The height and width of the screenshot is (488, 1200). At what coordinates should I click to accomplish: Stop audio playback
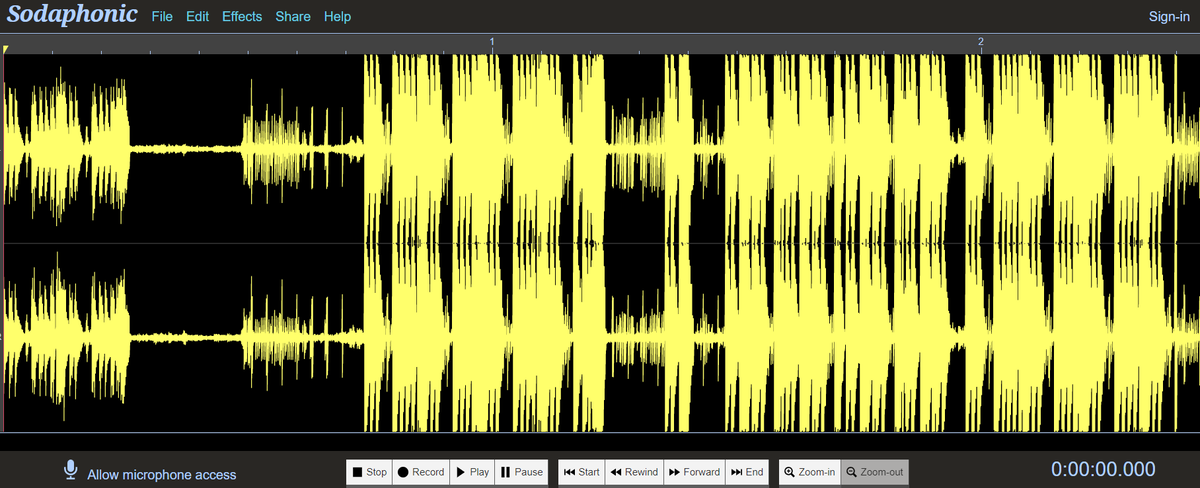click(370, 472)
